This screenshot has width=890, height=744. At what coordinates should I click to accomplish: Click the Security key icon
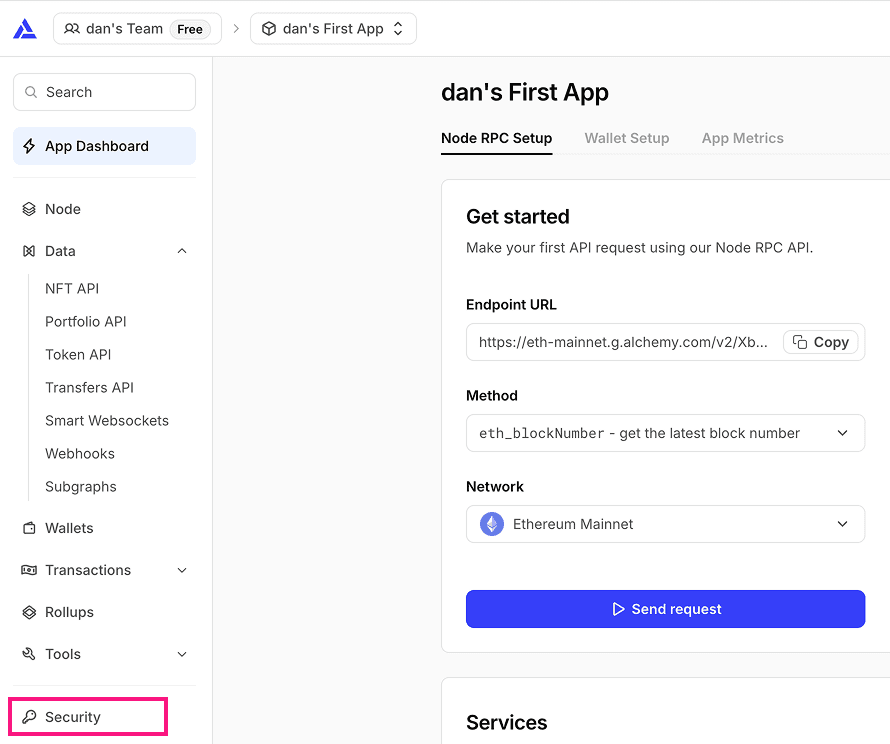click(29, 717)
